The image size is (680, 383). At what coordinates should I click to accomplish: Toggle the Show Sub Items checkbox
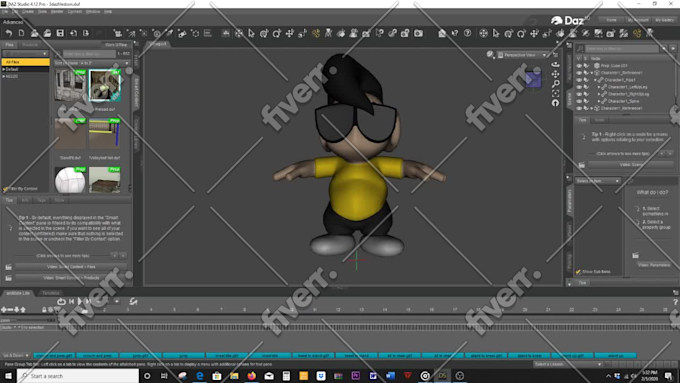(579, 272)
